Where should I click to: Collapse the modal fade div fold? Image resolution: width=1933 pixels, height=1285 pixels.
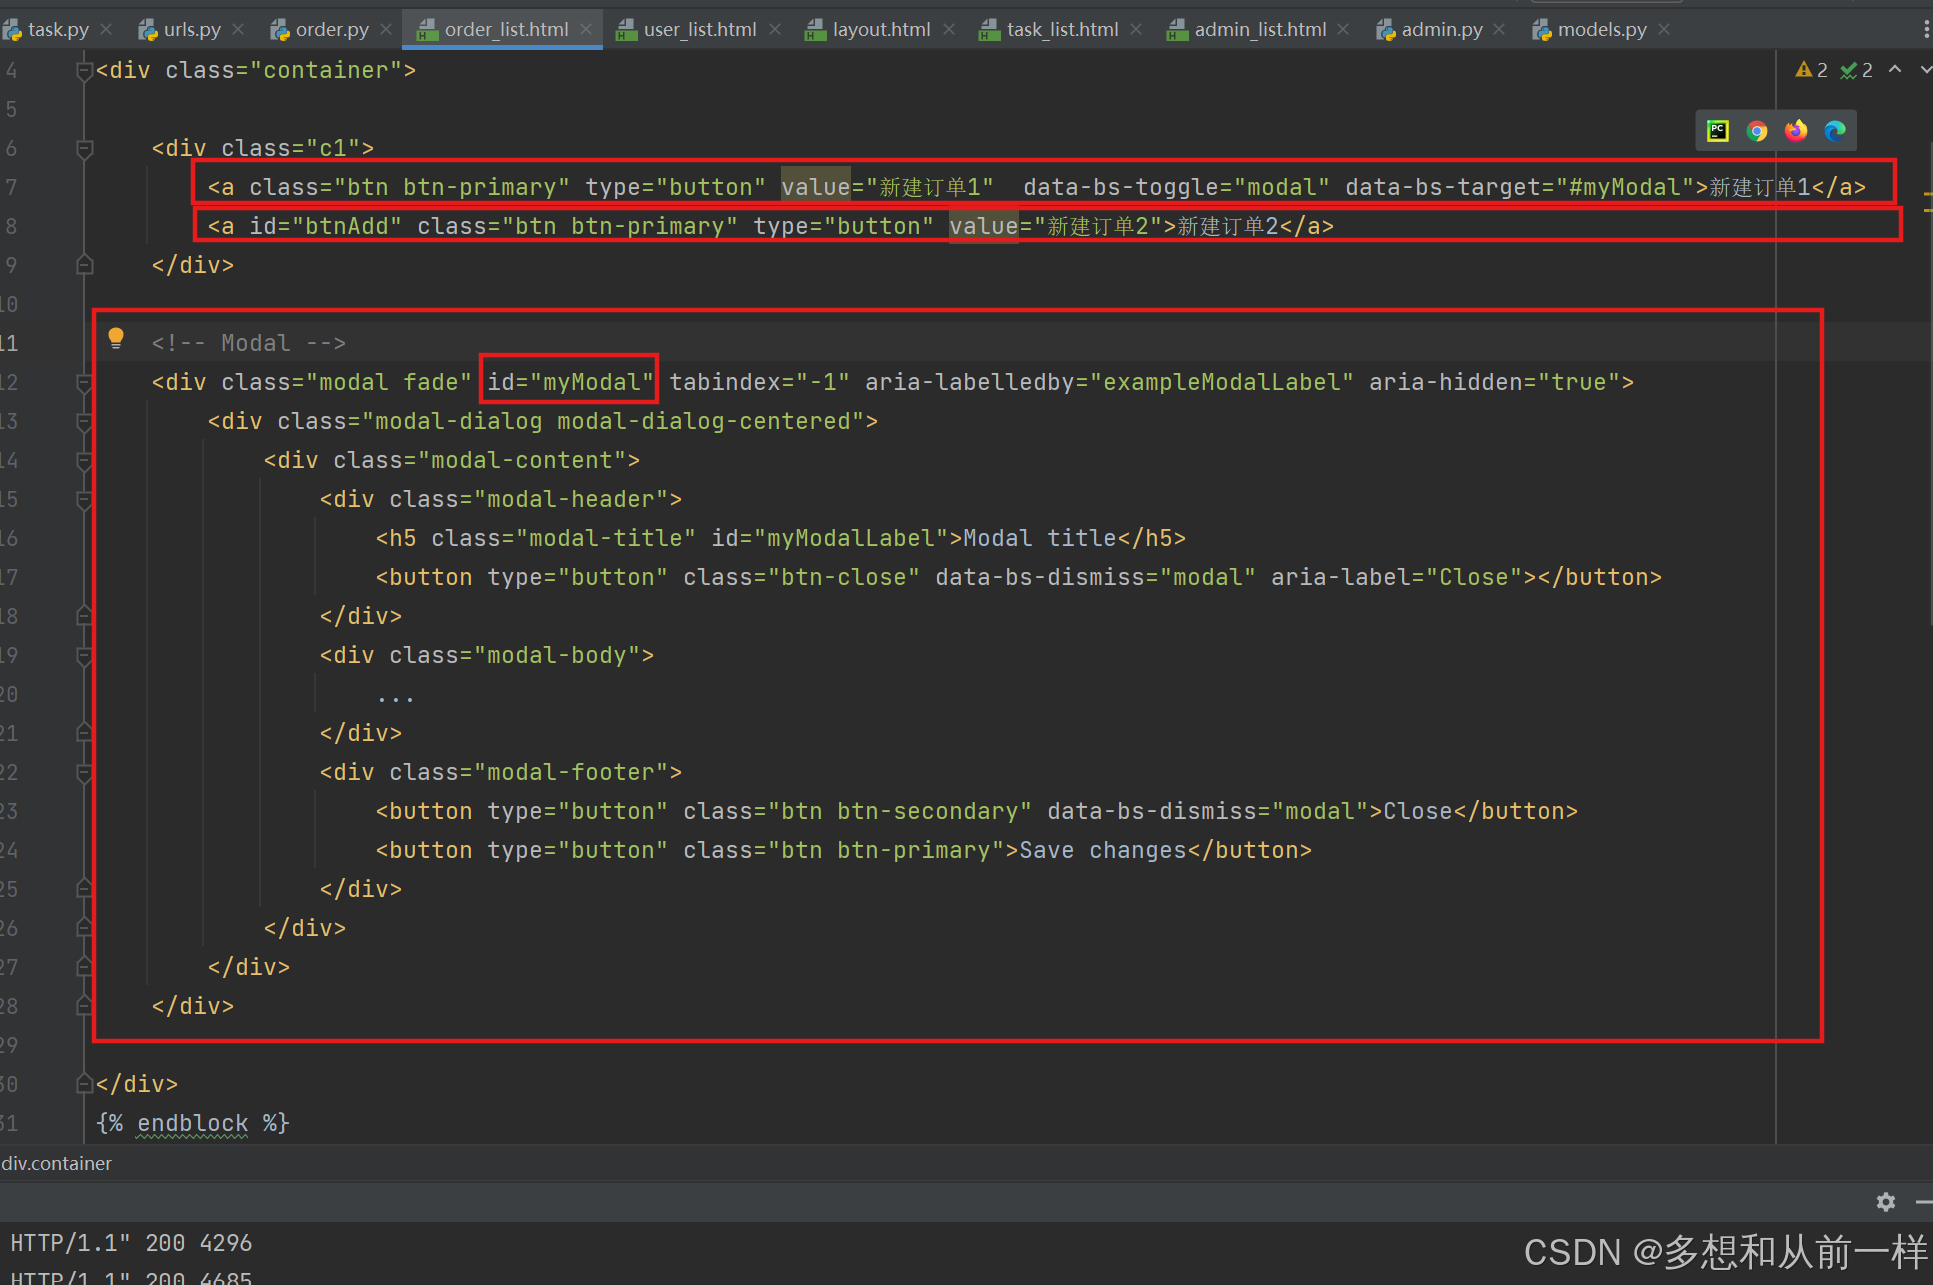85,383
